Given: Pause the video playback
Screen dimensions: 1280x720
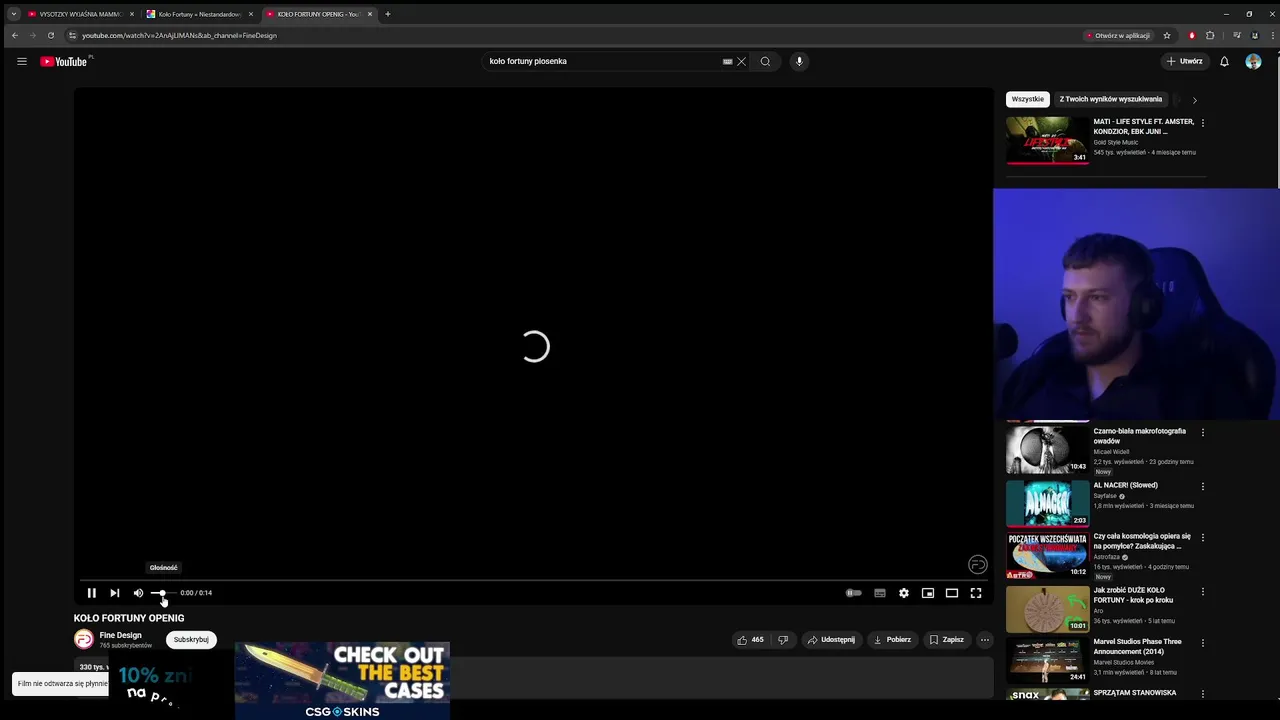Looking at the screenshot, I should click(x=91, y=593).
